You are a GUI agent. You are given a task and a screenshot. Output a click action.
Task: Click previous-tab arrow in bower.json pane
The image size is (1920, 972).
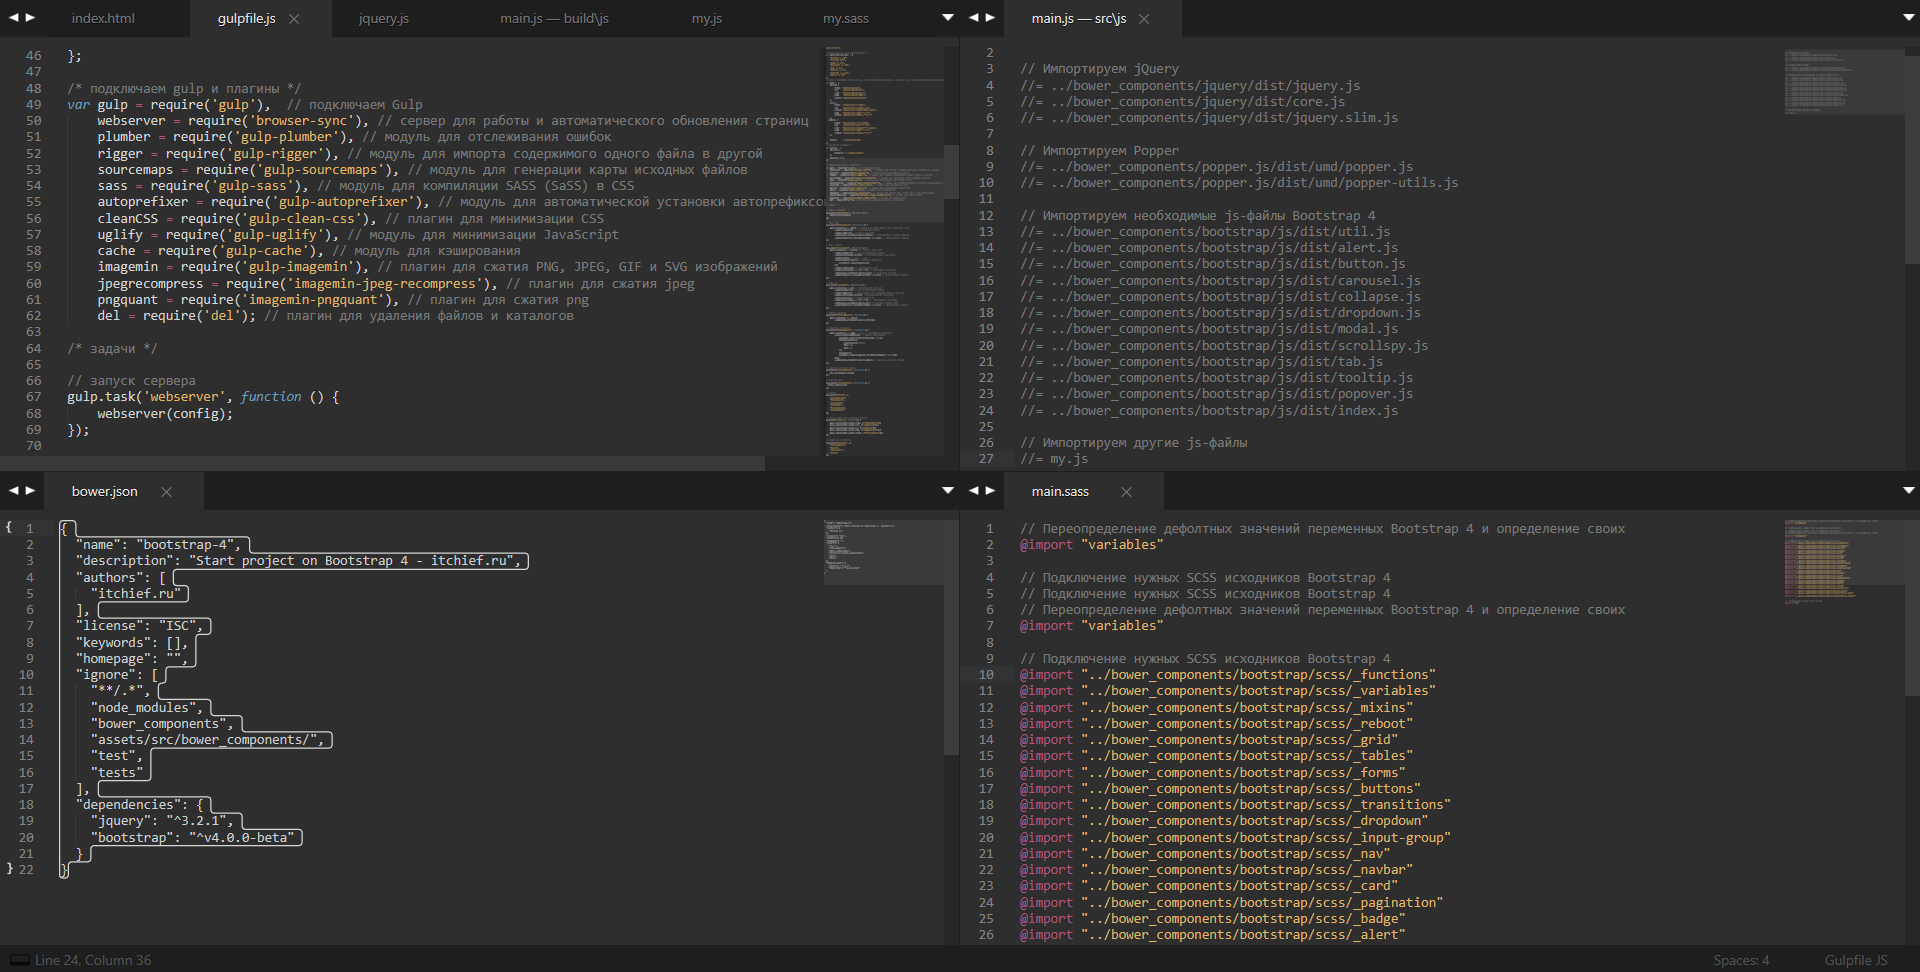(14, 491)
